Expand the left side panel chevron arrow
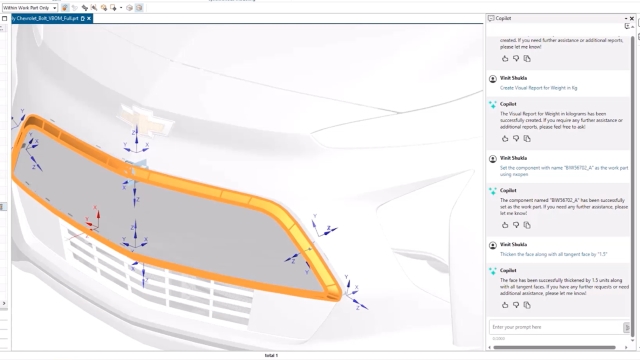The image size is (640, 360). 4,303
